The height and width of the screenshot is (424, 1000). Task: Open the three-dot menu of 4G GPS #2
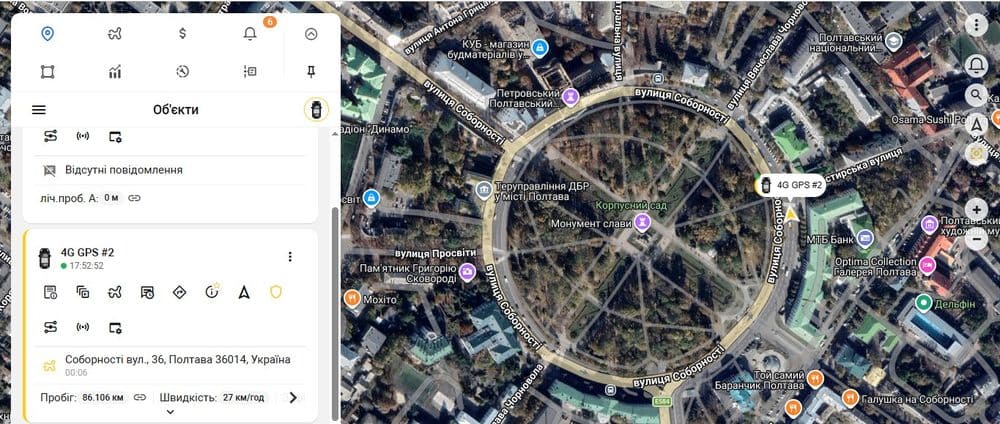click(x=290, y=256)
